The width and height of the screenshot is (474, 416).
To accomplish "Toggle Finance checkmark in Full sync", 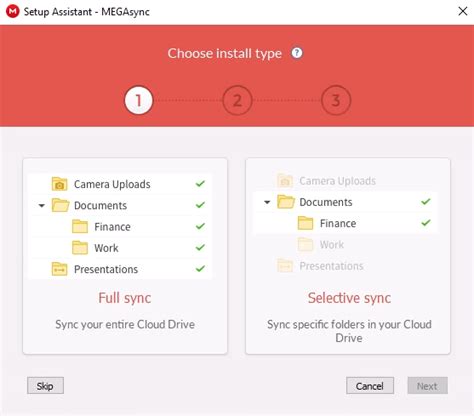I will [200, 226].
